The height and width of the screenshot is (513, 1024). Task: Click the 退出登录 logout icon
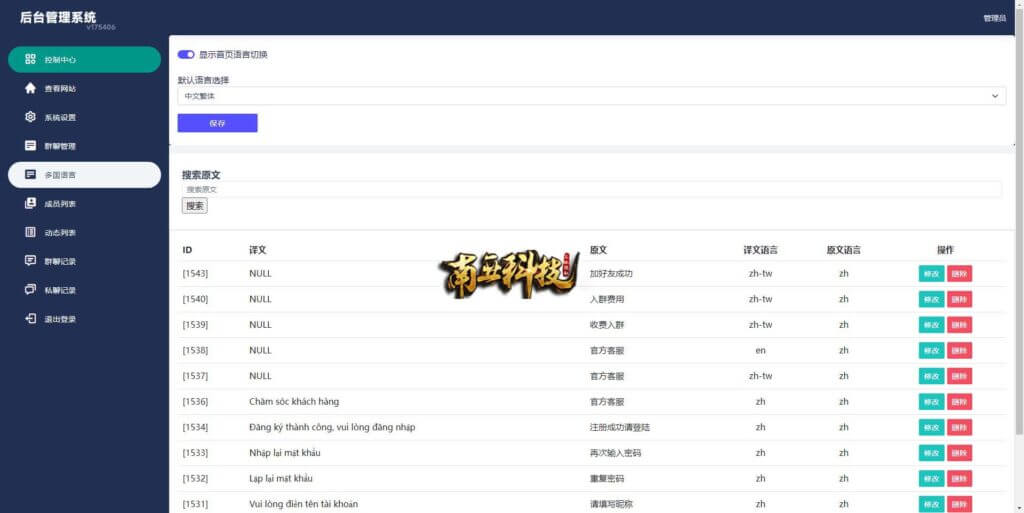[x=30, y=319]
